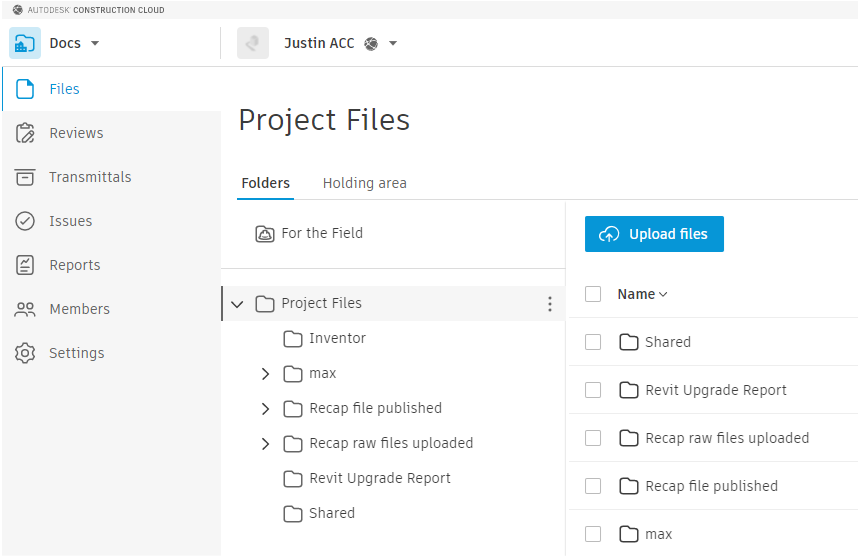Image resolution: width=861 pixels, height=558 pixels.
Task: Click the For the Field hard-hat folder icon
Action: click(265, 234)
